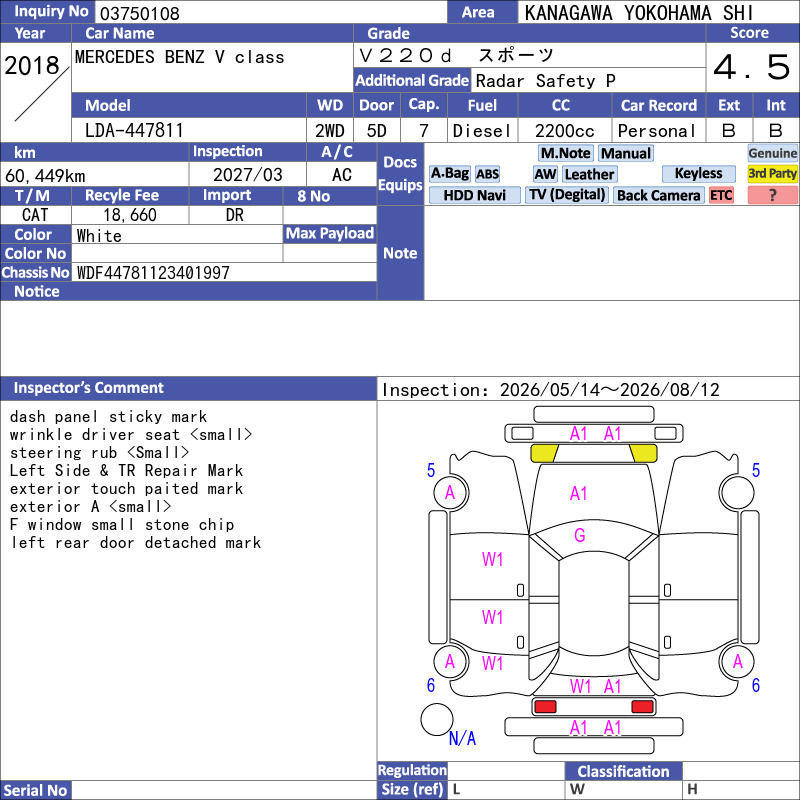The image size is (800, 800).
Task: Select the Docs Equips header
Action: point(401,173)
